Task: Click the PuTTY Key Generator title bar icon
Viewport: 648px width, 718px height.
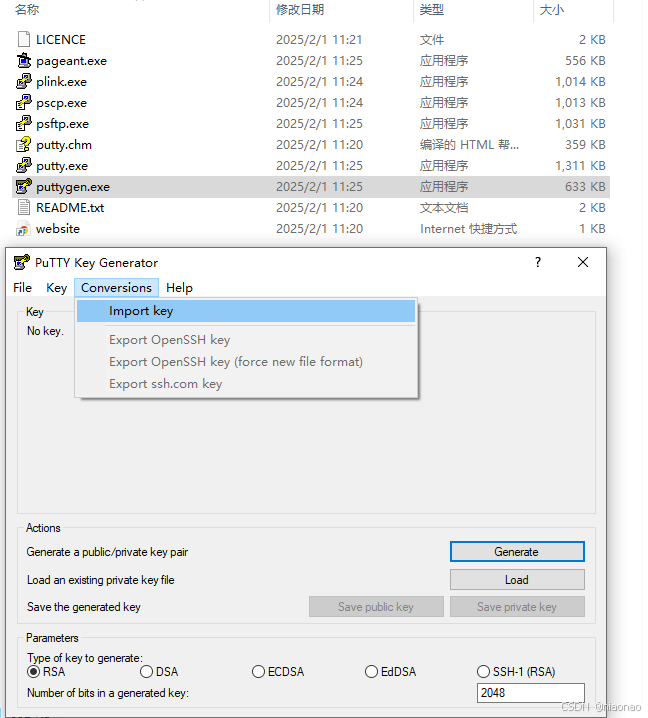Action: (22, 263)
